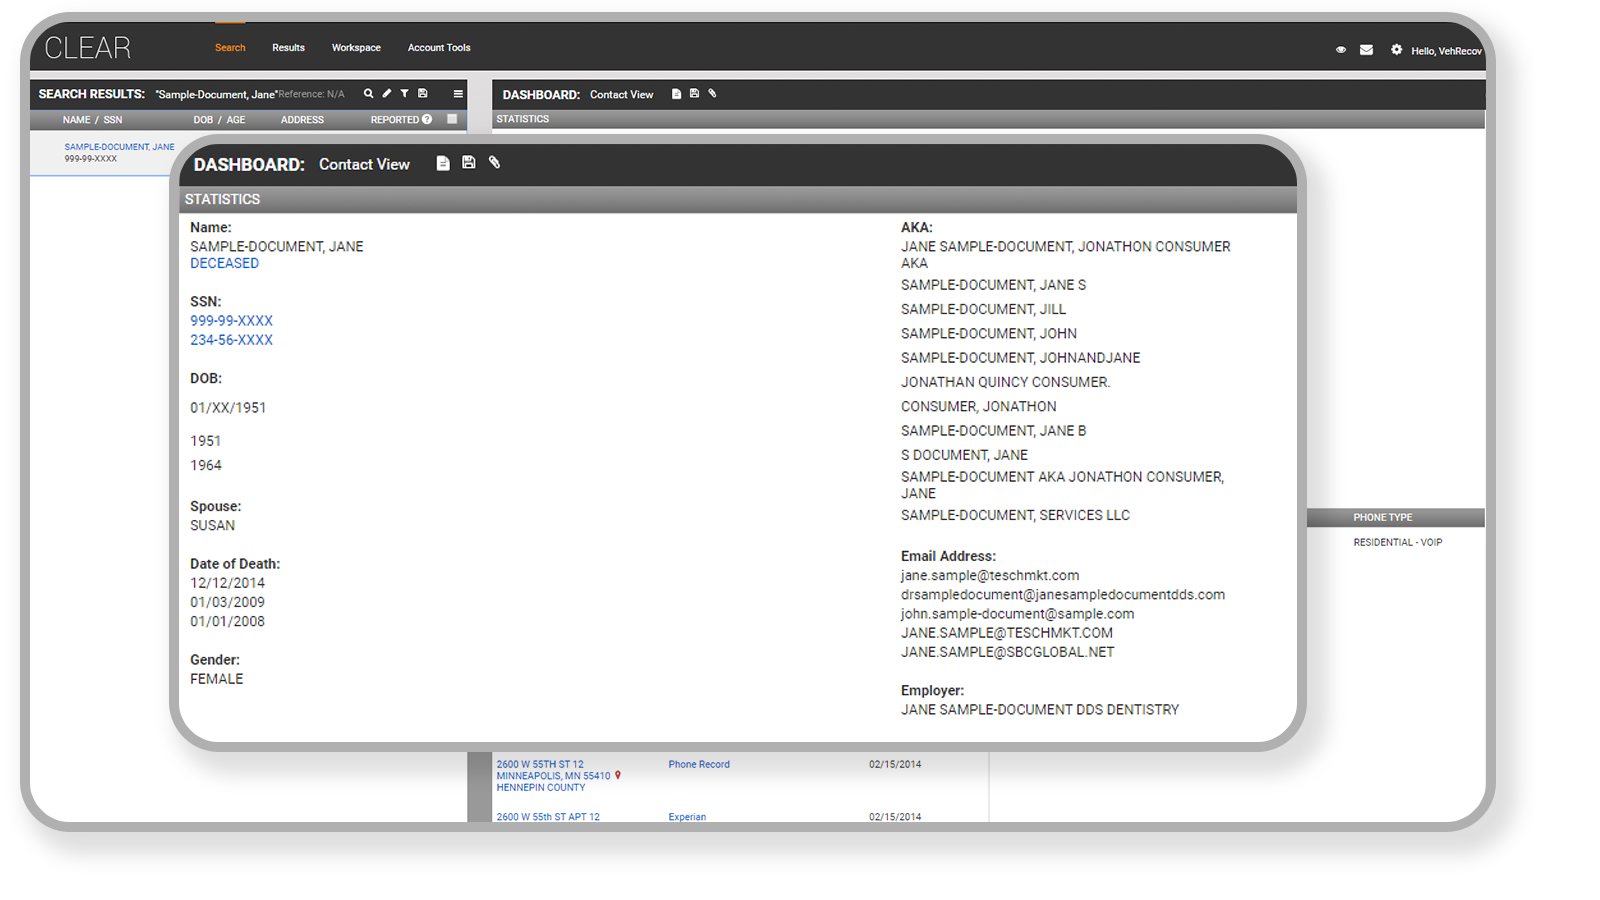This screenshot has height=900, width=1600.
Task: Open the Workspace tab
Action: 356,48
